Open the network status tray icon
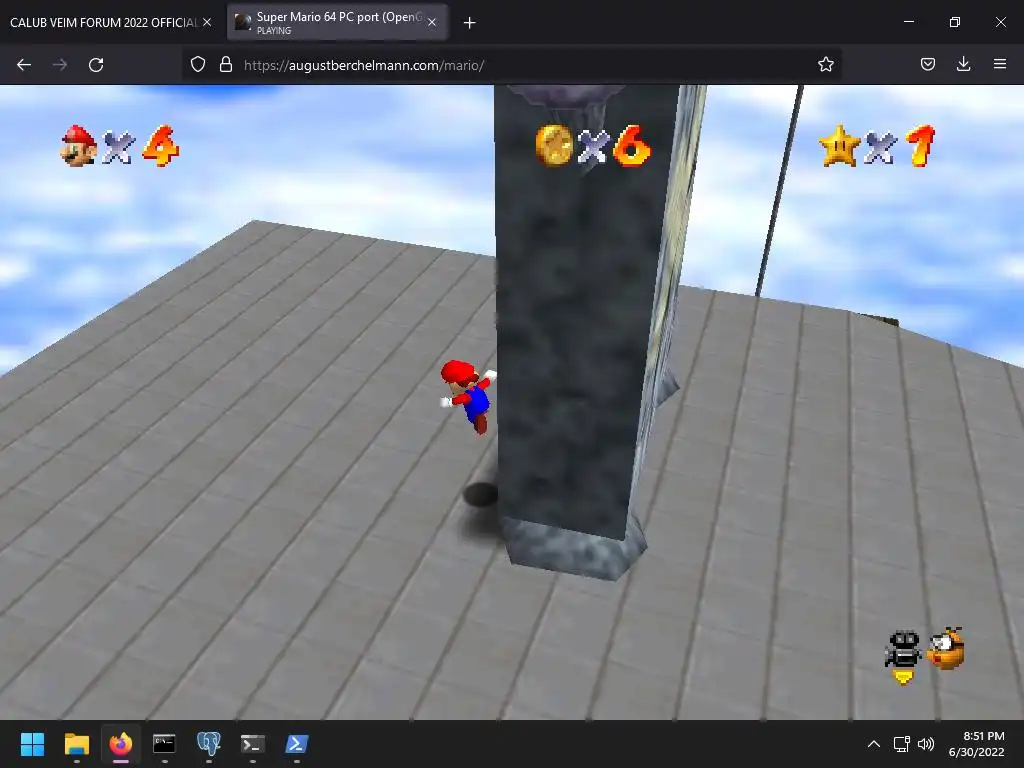Viewport: 1024px width, 768px height. point(901,744)
